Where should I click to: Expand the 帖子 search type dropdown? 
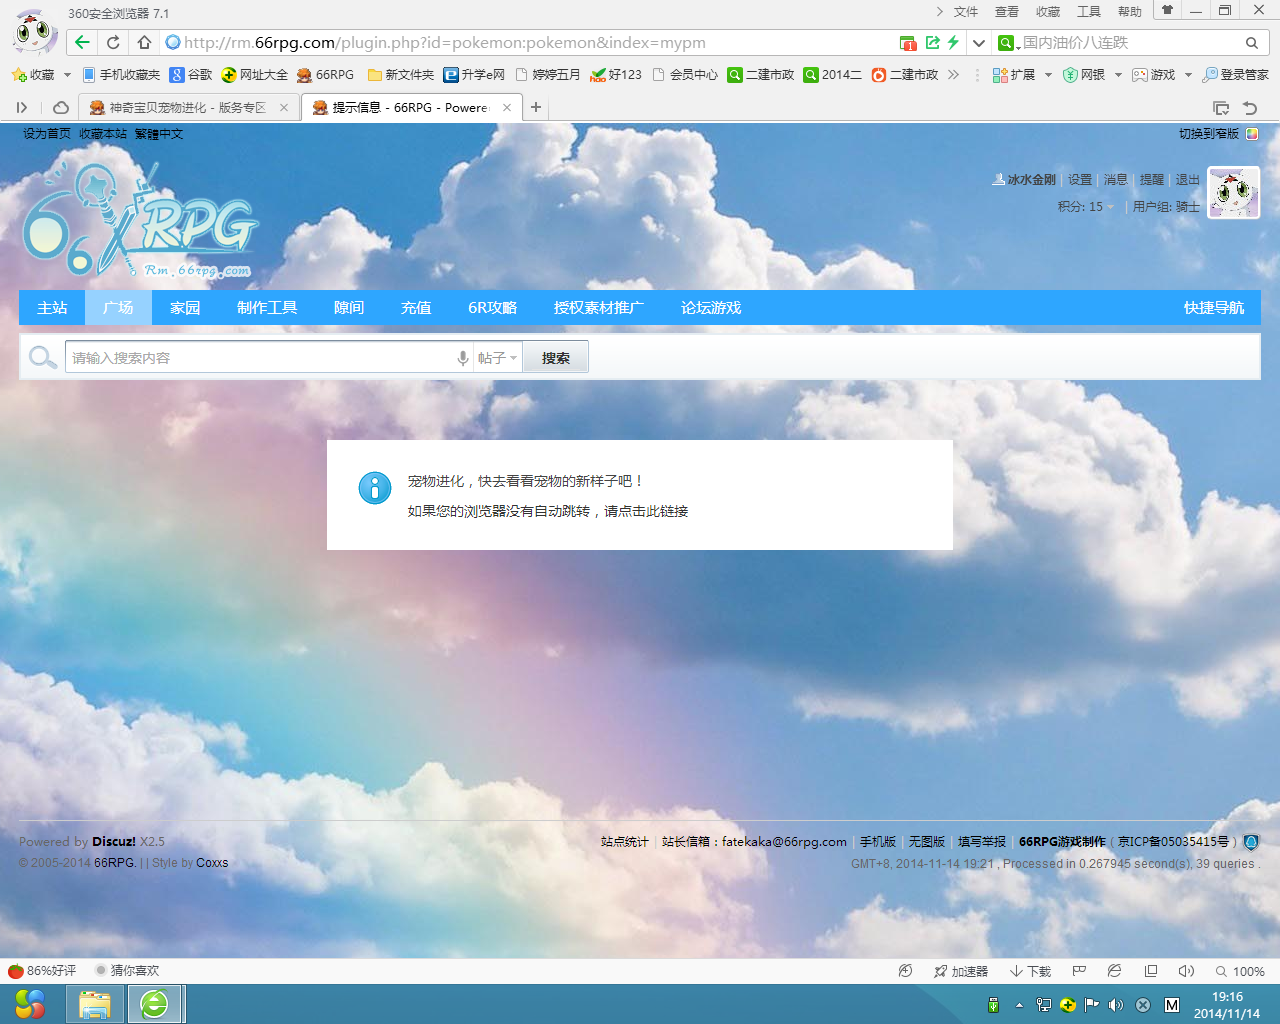497,358
